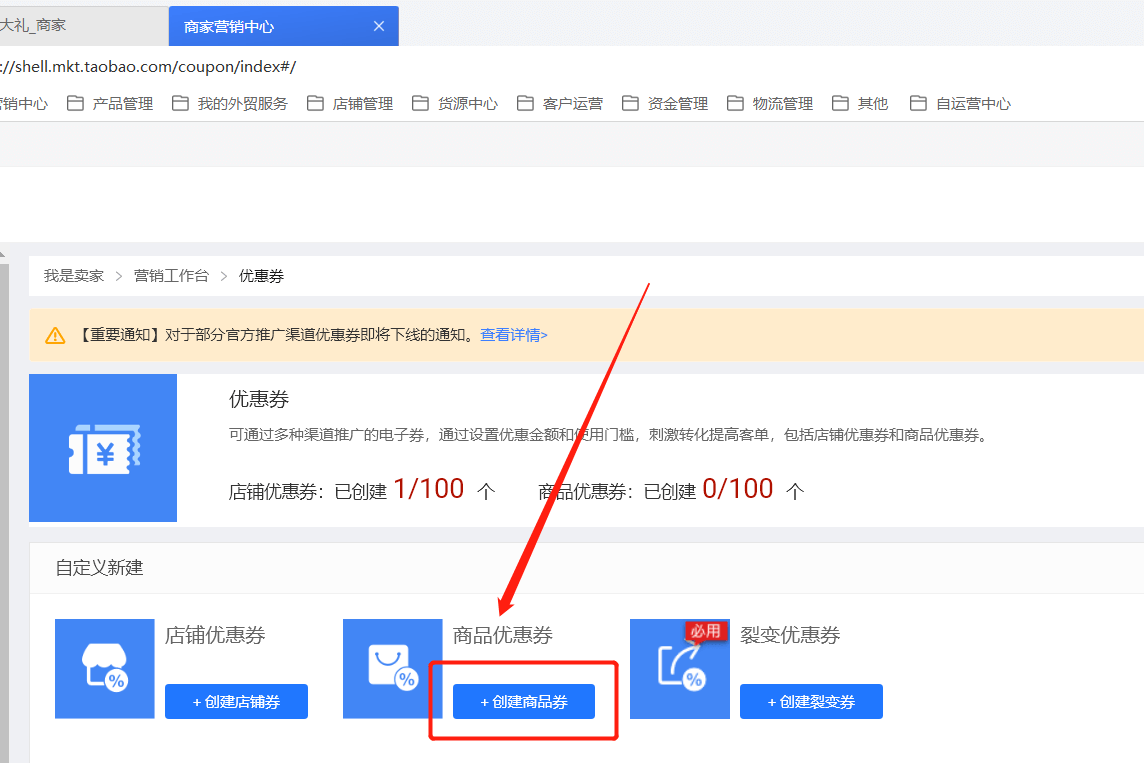The image size is (1144, 763).
Task: Click the 商品优惠券 shopping bag icon
Action: coord(393,669)
